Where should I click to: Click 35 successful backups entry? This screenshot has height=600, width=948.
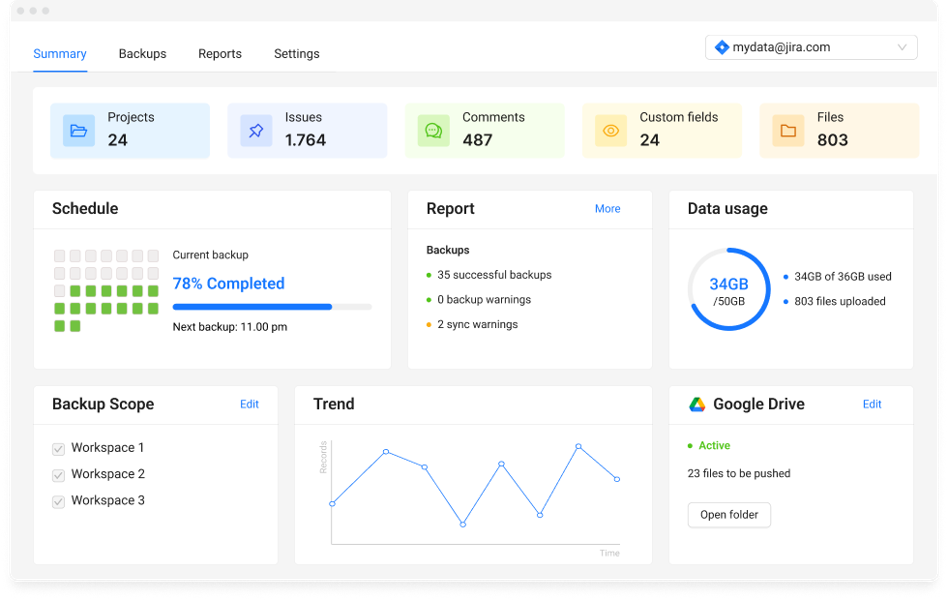495,275
